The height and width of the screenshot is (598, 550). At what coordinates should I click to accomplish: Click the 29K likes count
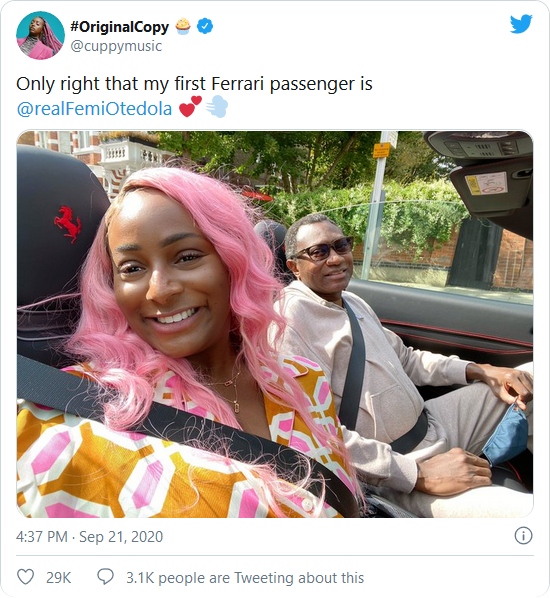(x=58, y=578)
